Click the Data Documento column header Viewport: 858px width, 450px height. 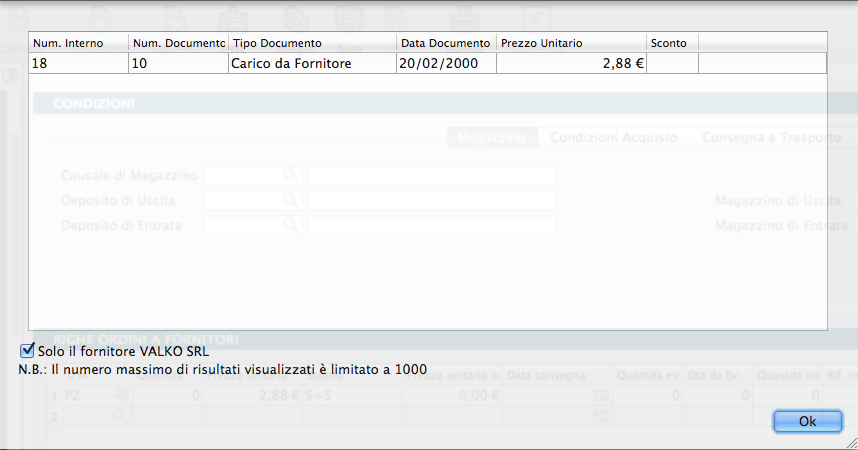tap(445, 43)
